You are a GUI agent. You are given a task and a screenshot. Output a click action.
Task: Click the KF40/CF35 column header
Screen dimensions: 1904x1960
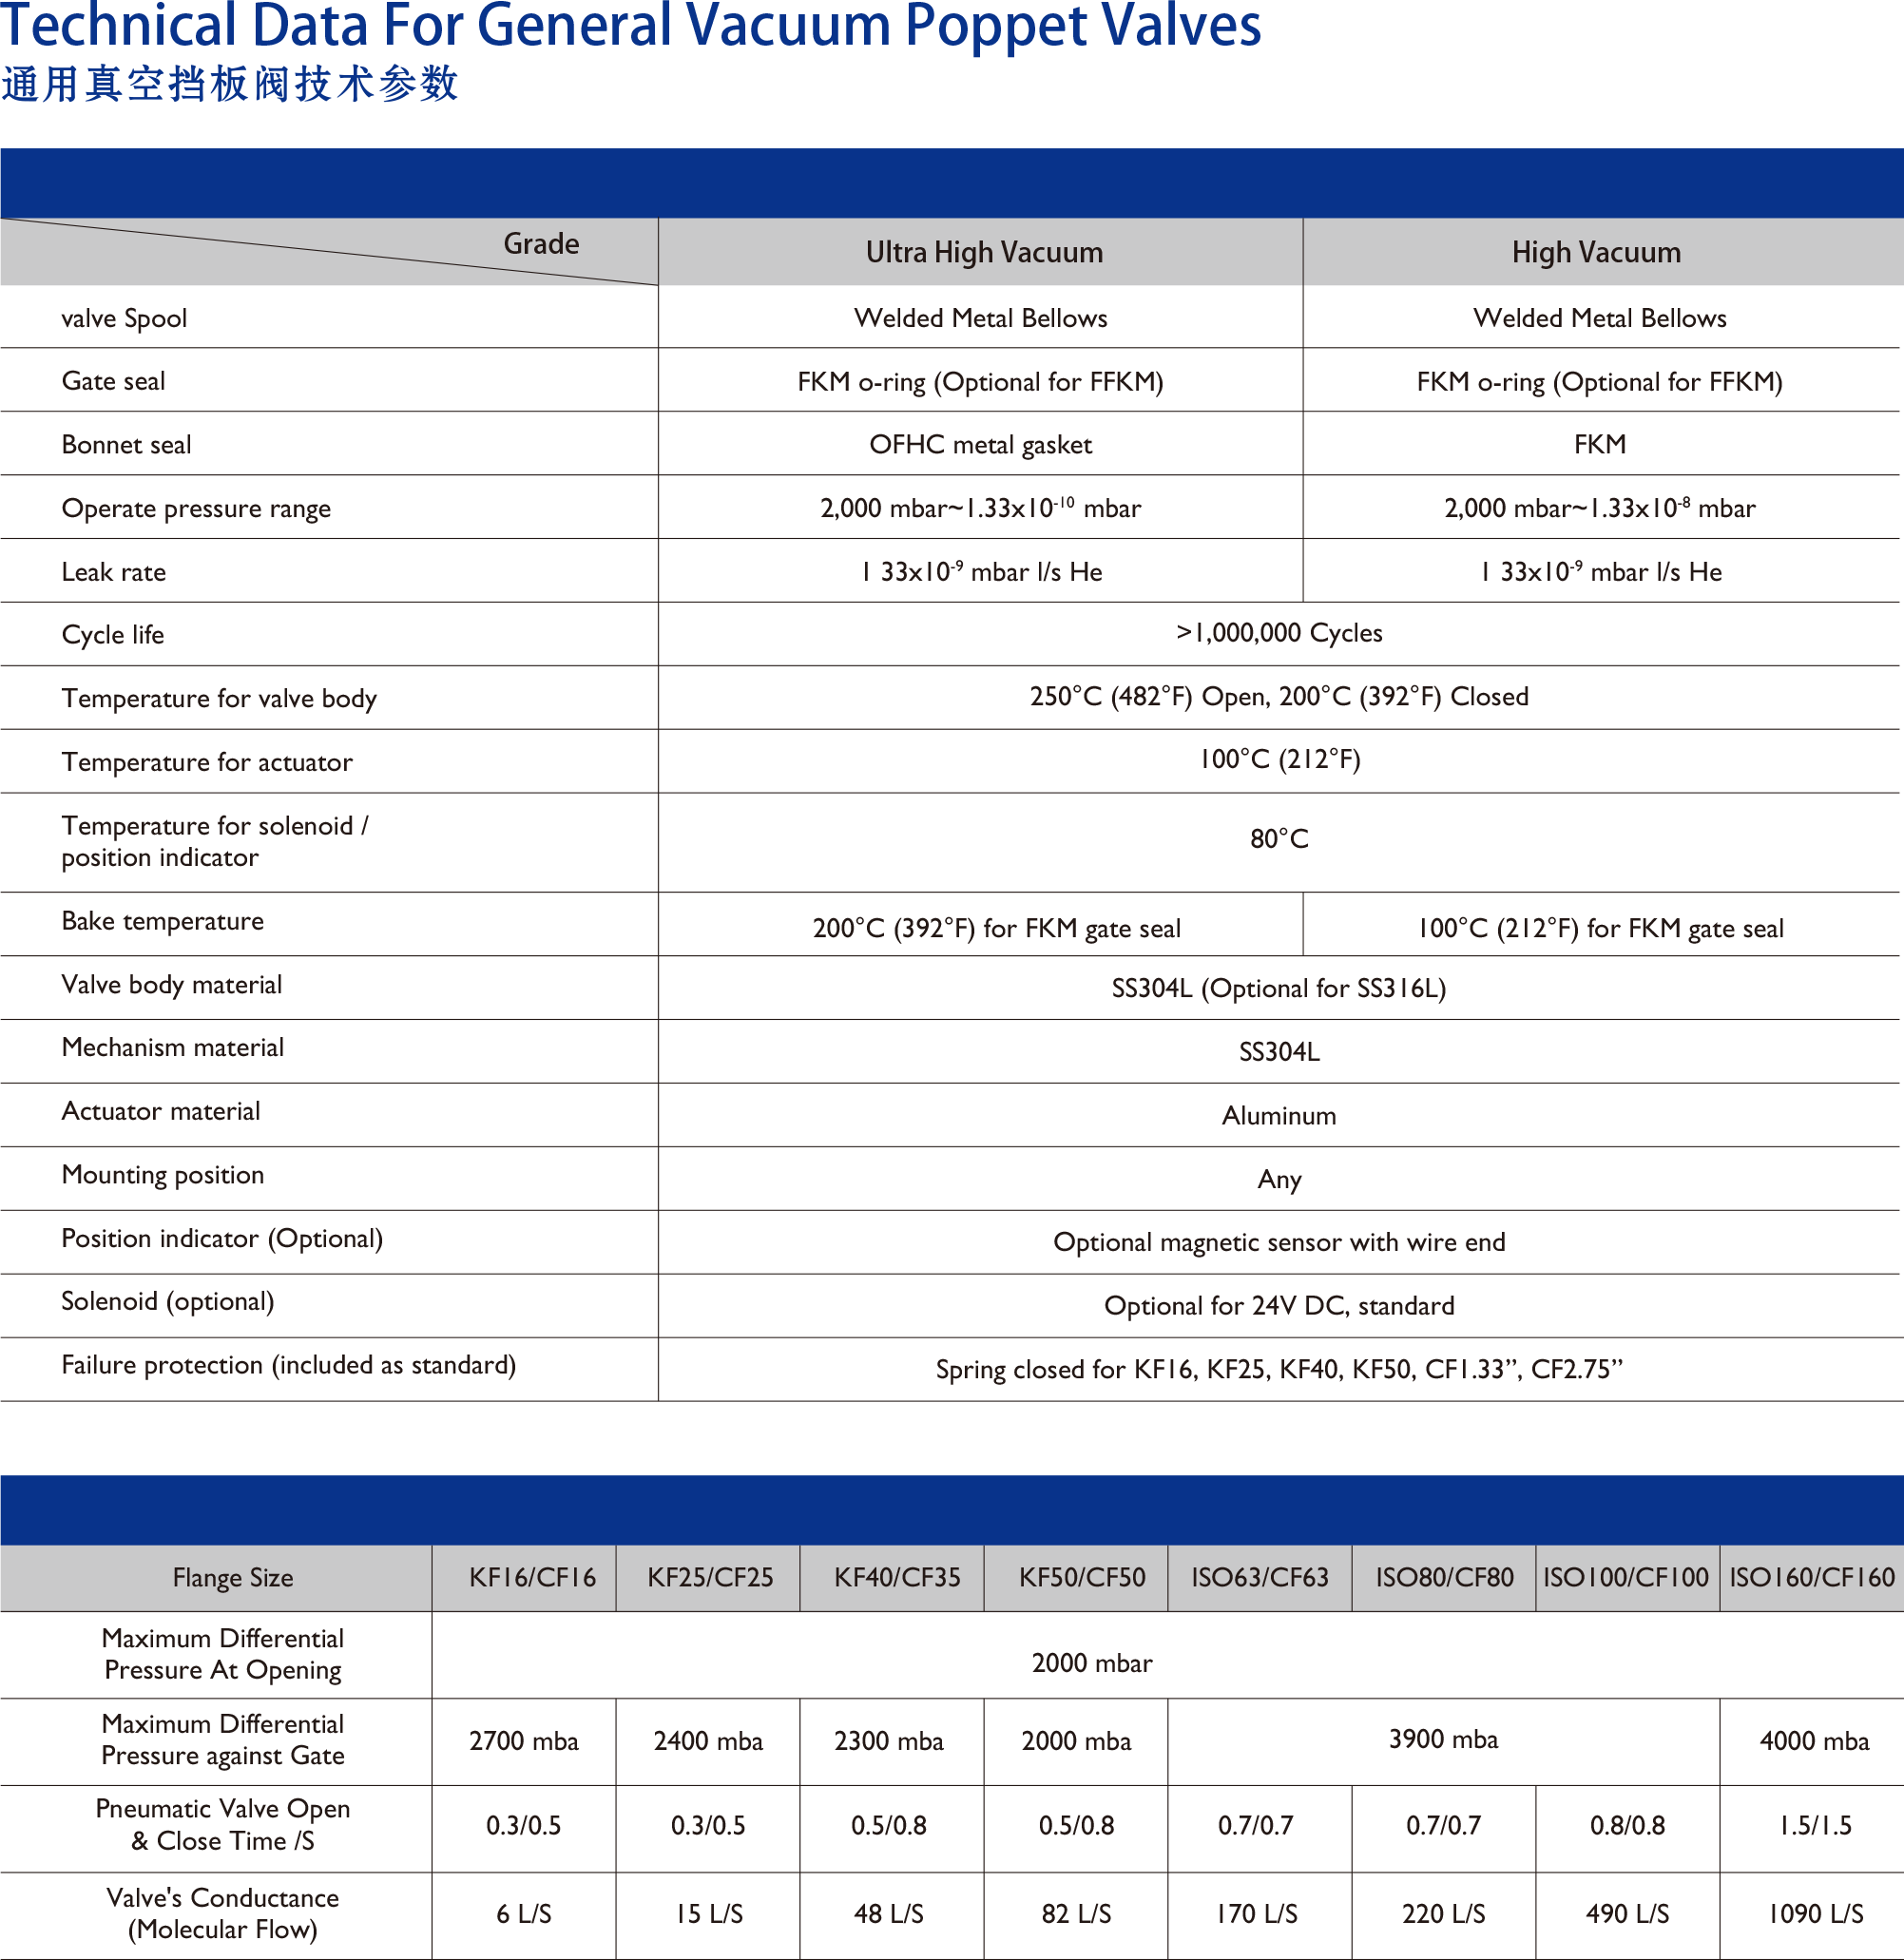point(896,1577)
